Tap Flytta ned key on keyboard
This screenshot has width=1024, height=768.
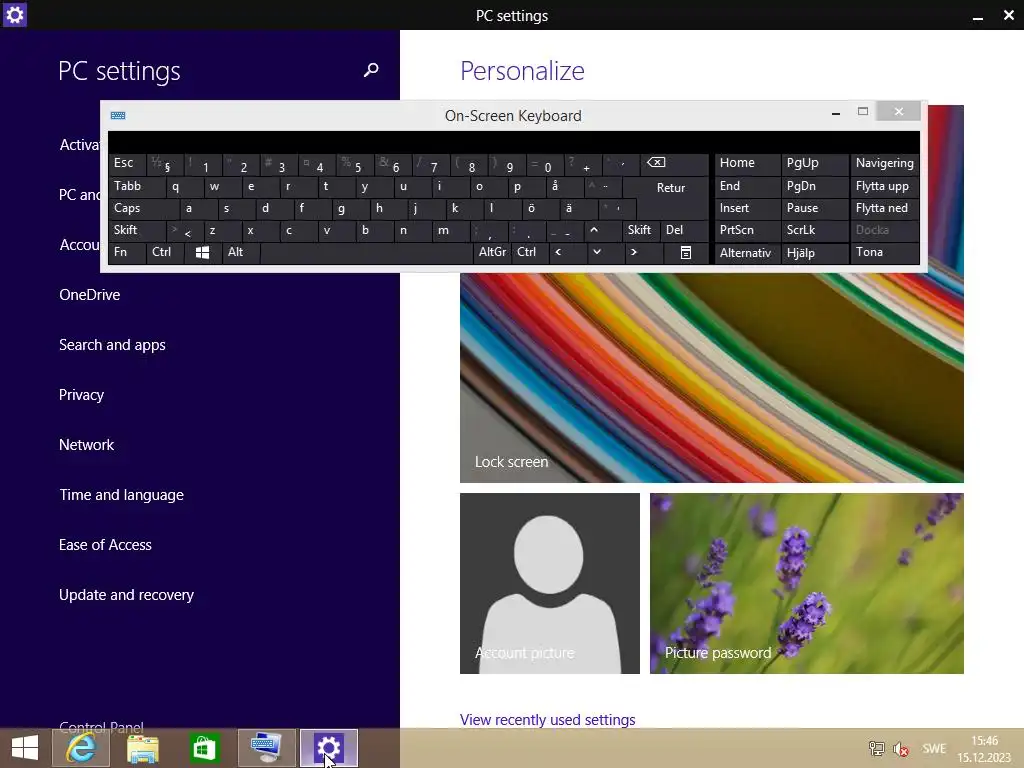(x=884, y=208)
